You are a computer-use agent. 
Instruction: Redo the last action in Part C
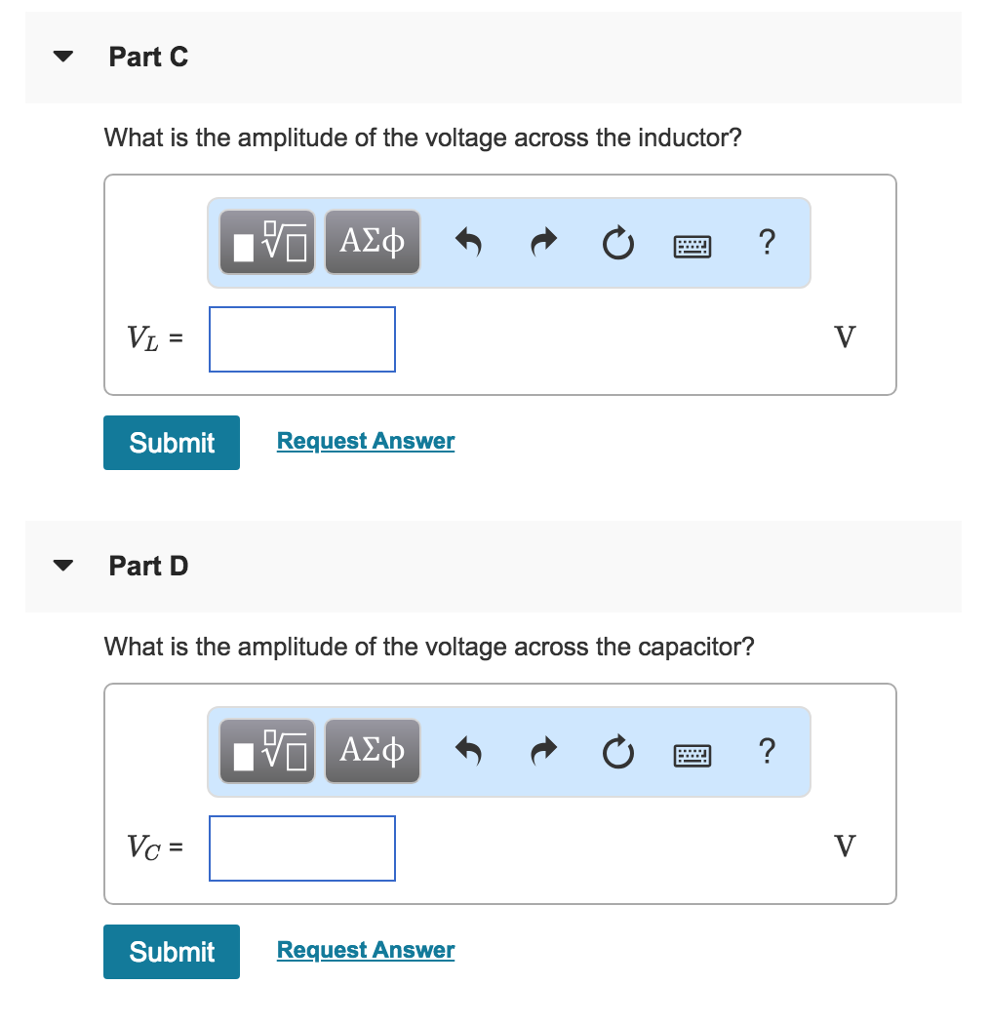point(543,242)
